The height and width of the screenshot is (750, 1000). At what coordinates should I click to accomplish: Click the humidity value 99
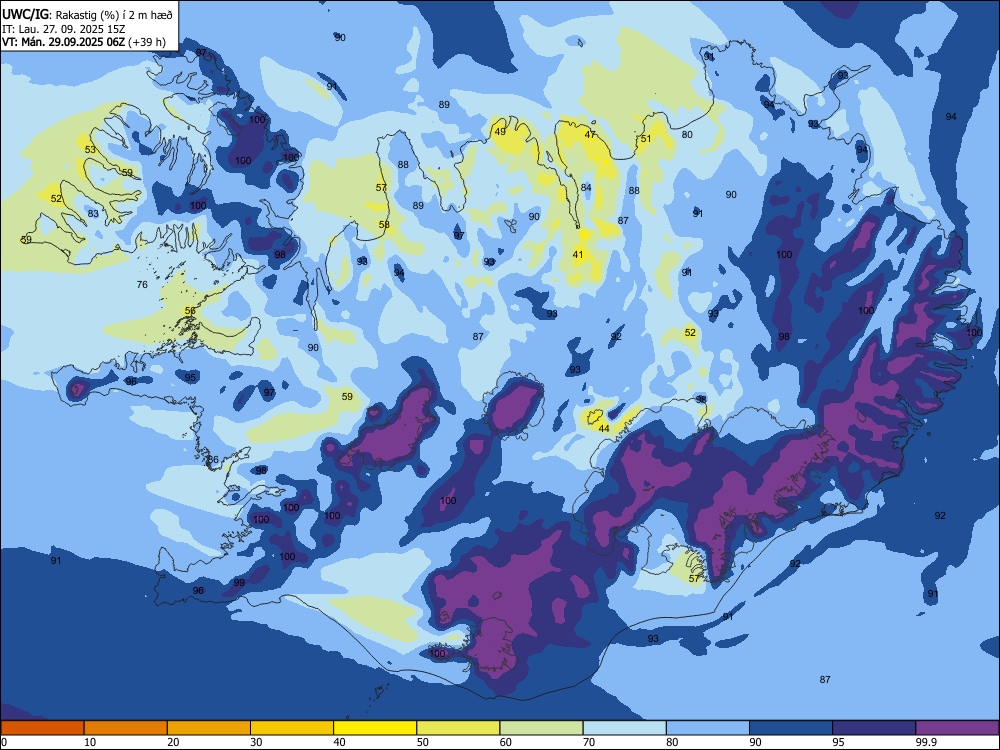(x=239, y=582)
